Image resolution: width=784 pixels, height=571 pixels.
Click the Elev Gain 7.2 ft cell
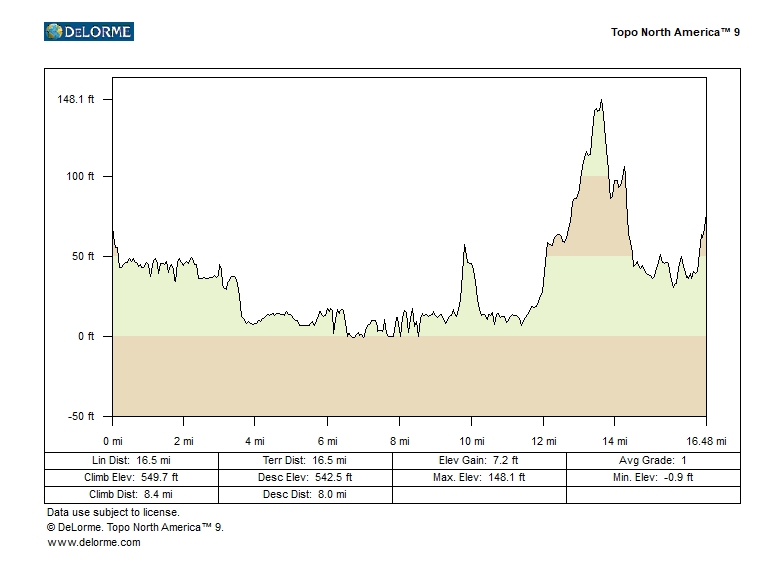pos(479,461)
